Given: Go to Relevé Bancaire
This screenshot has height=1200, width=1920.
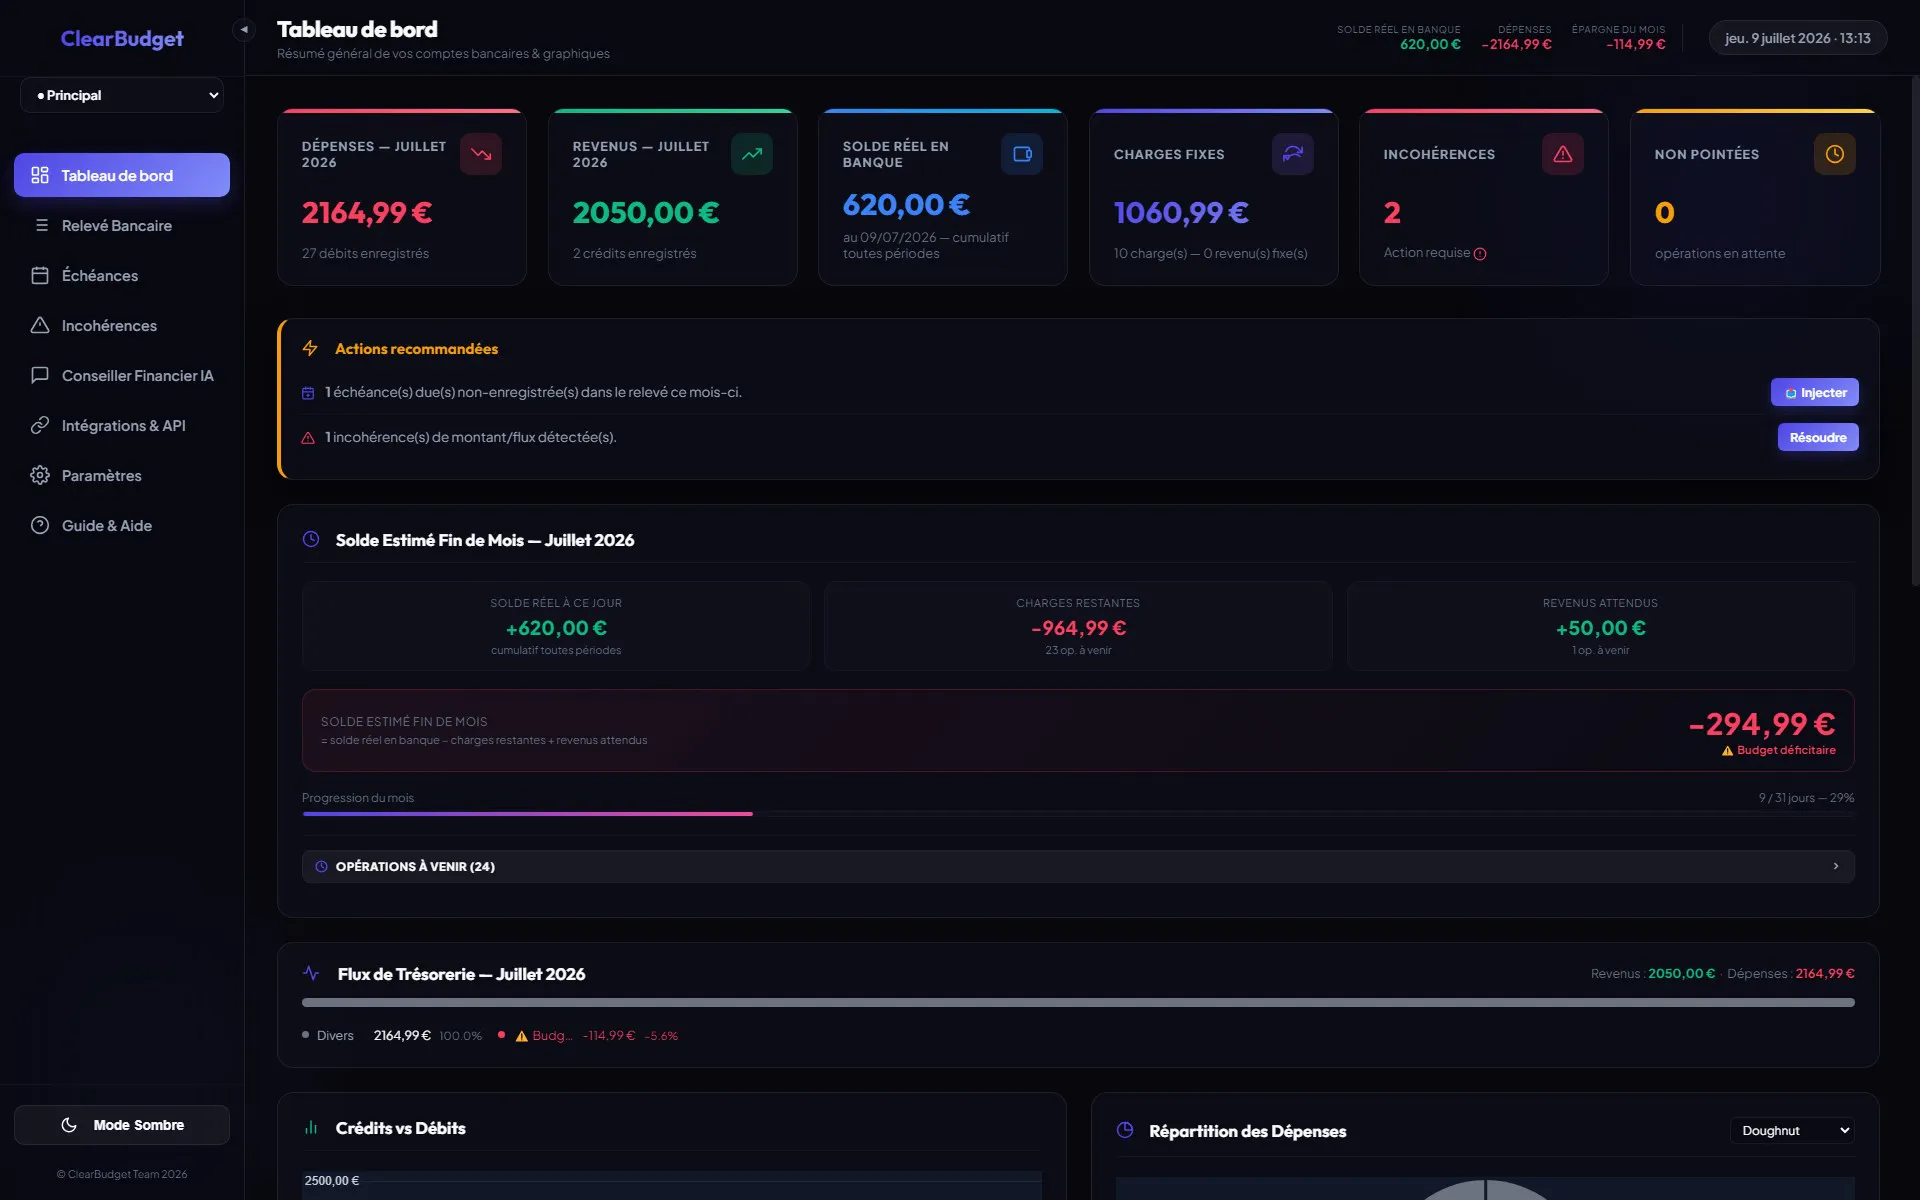Looking at the screenshot, I should pyautogui.click(x=122, y=225).
